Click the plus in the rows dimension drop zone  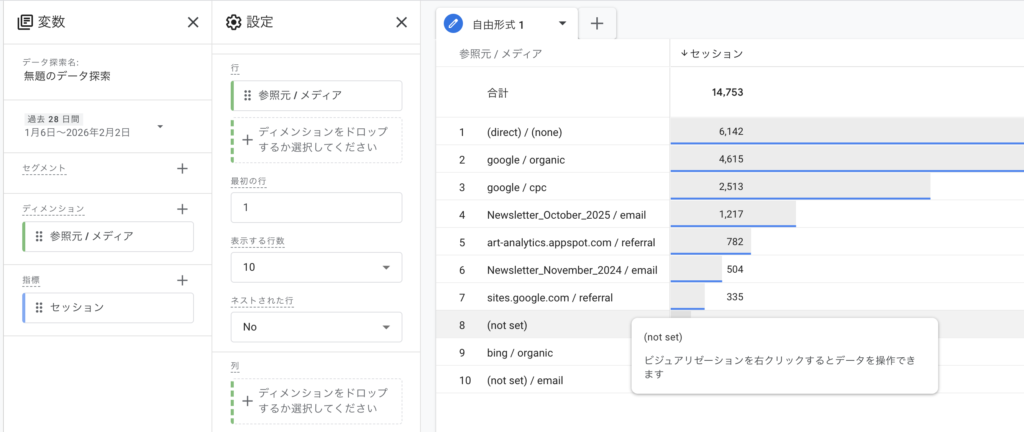tap(247, 140)
